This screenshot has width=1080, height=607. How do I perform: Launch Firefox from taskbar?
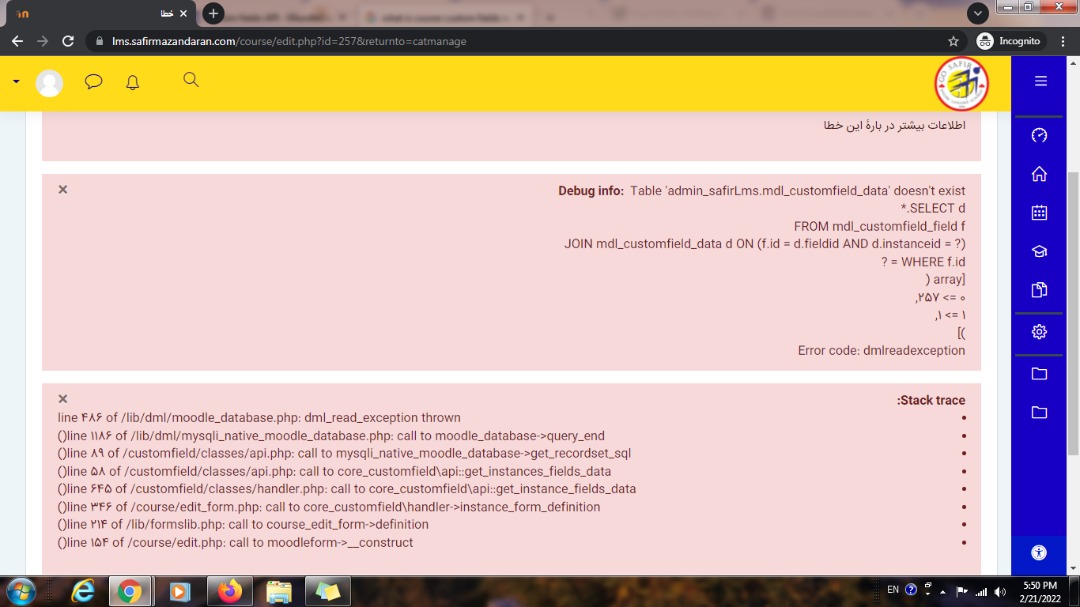pyautogui.click(x=229, y=591)
